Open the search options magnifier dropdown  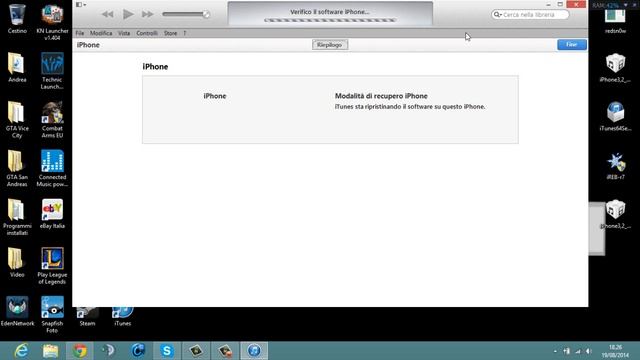(x=498, y=15)
